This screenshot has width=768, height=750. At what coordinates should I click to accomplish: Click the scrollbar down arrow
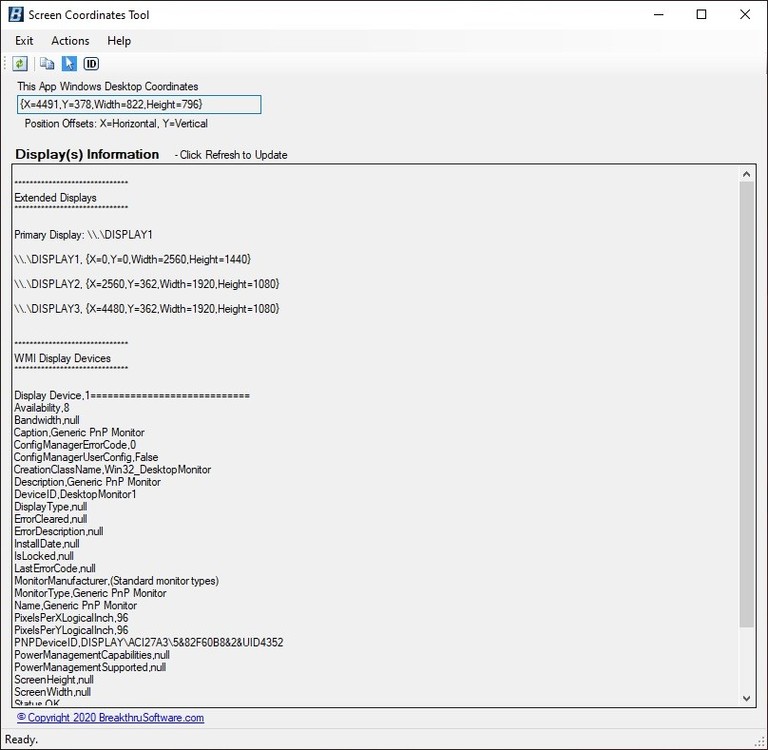746,699
